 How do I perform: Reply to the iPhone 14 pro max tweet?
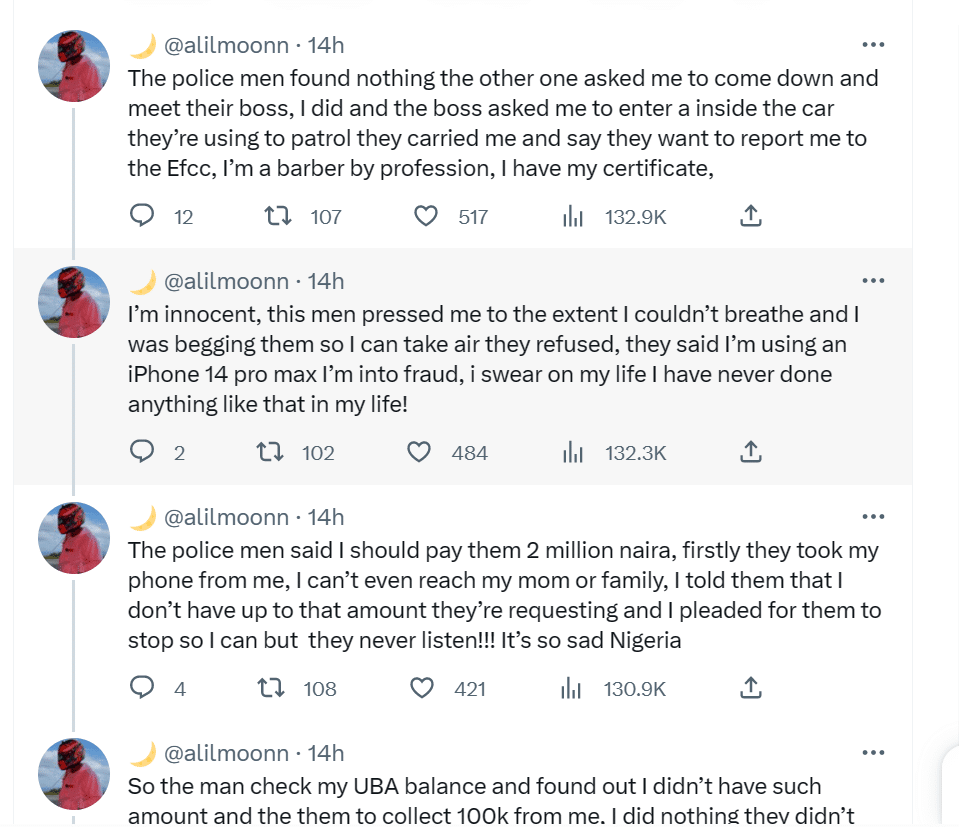(143, 453)
